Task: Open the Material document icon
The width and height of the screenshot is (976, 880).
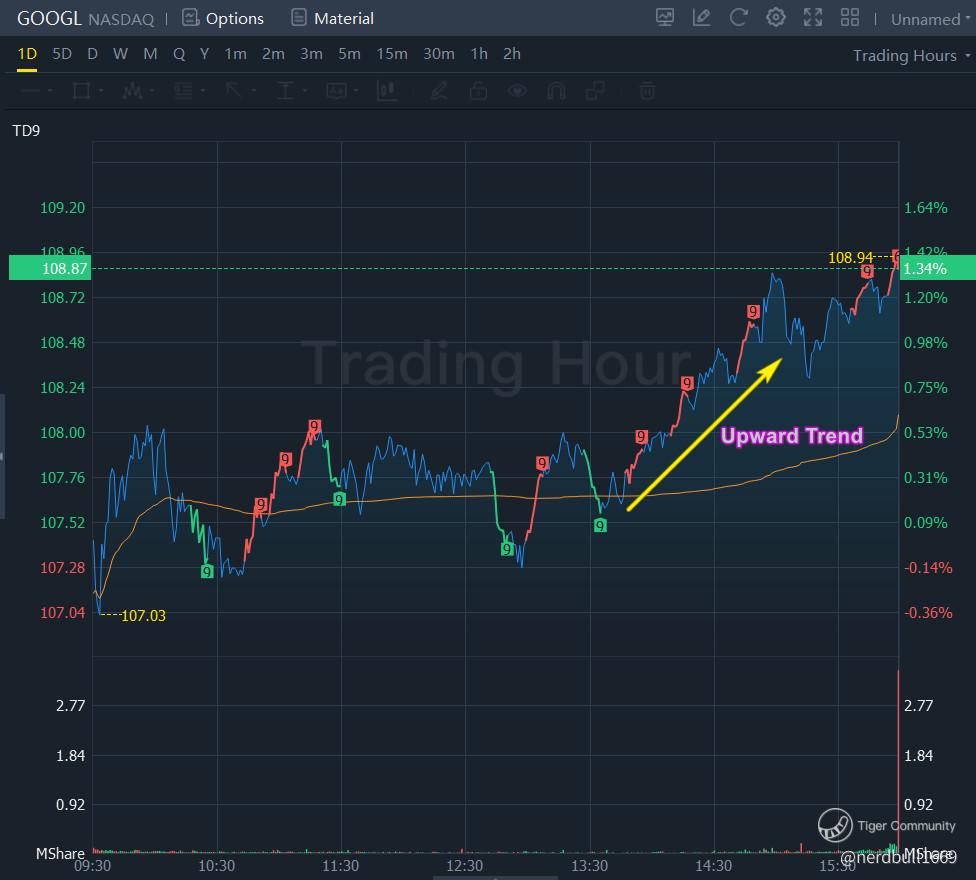Action: click(299, 17)
